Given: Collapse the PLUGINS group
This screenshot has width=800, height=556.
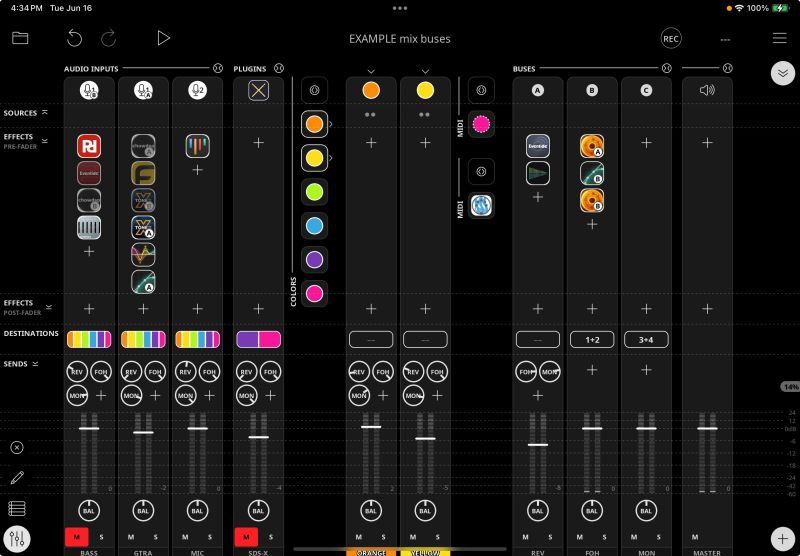Looking at the screenshot, I should [x=279, y=68].
